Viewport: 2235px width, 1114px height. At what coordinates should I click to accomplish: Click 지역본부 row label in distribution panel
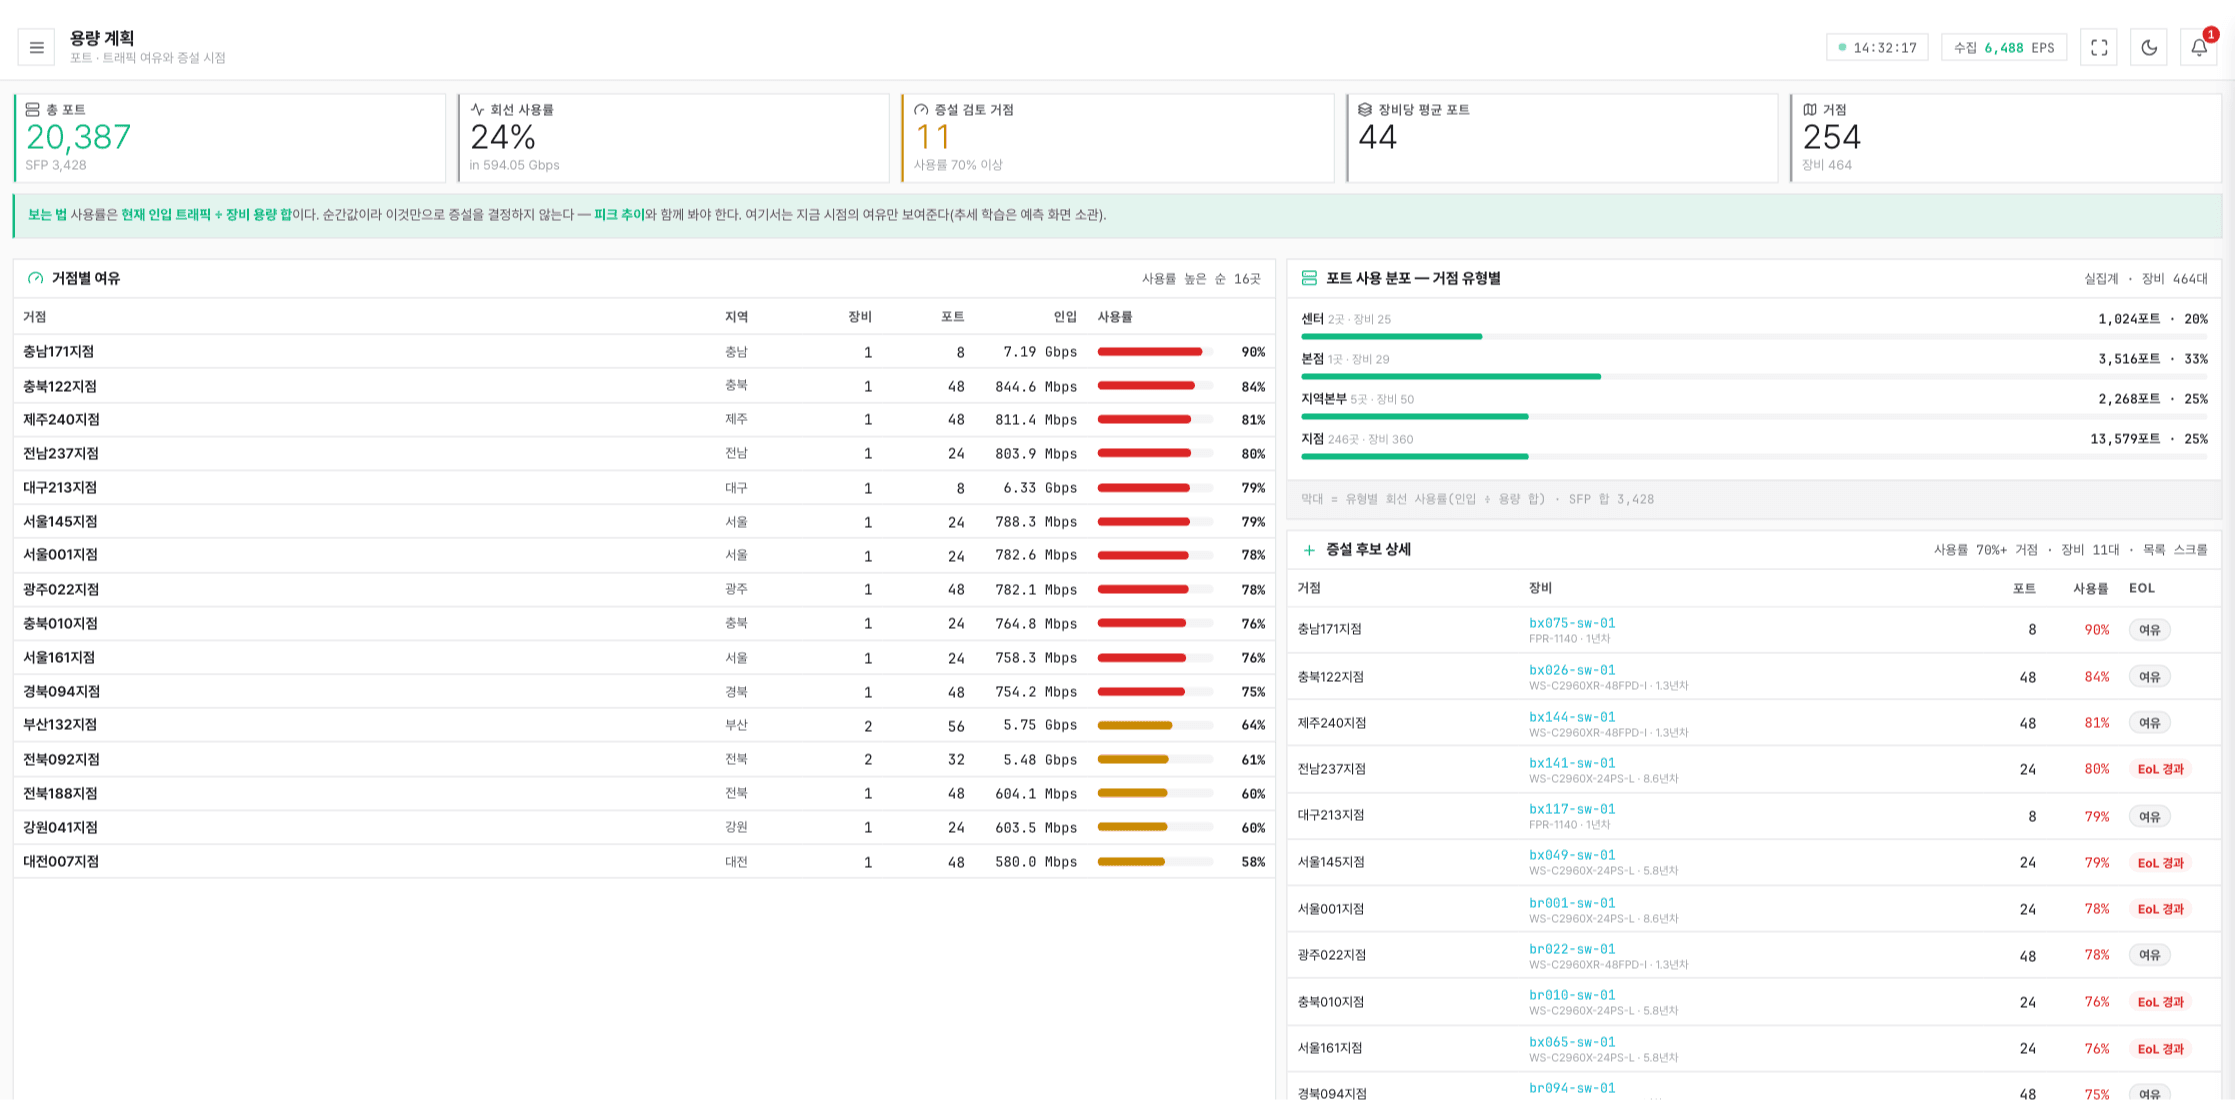click(1323, 399)
